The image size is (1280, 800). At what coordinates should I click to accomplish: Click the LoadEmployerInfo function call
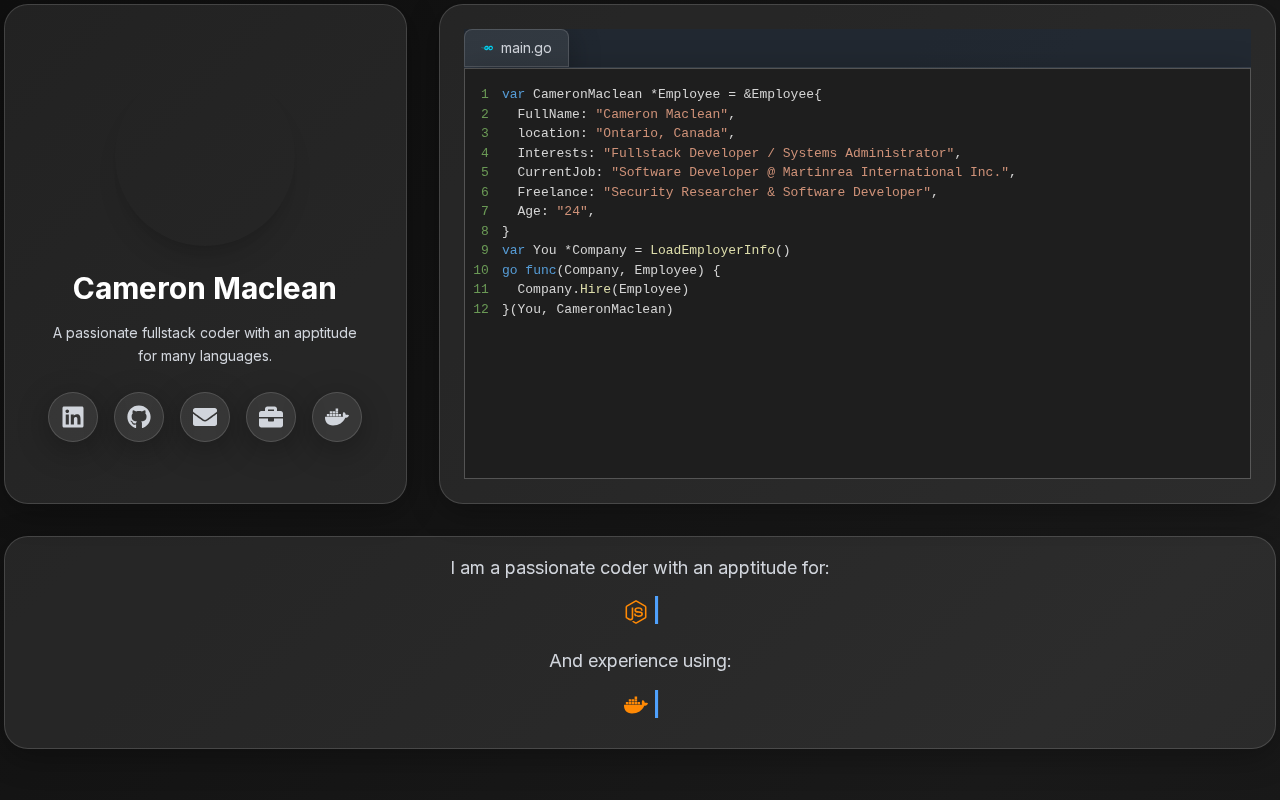pyautogui.click(x=712, y=250)
